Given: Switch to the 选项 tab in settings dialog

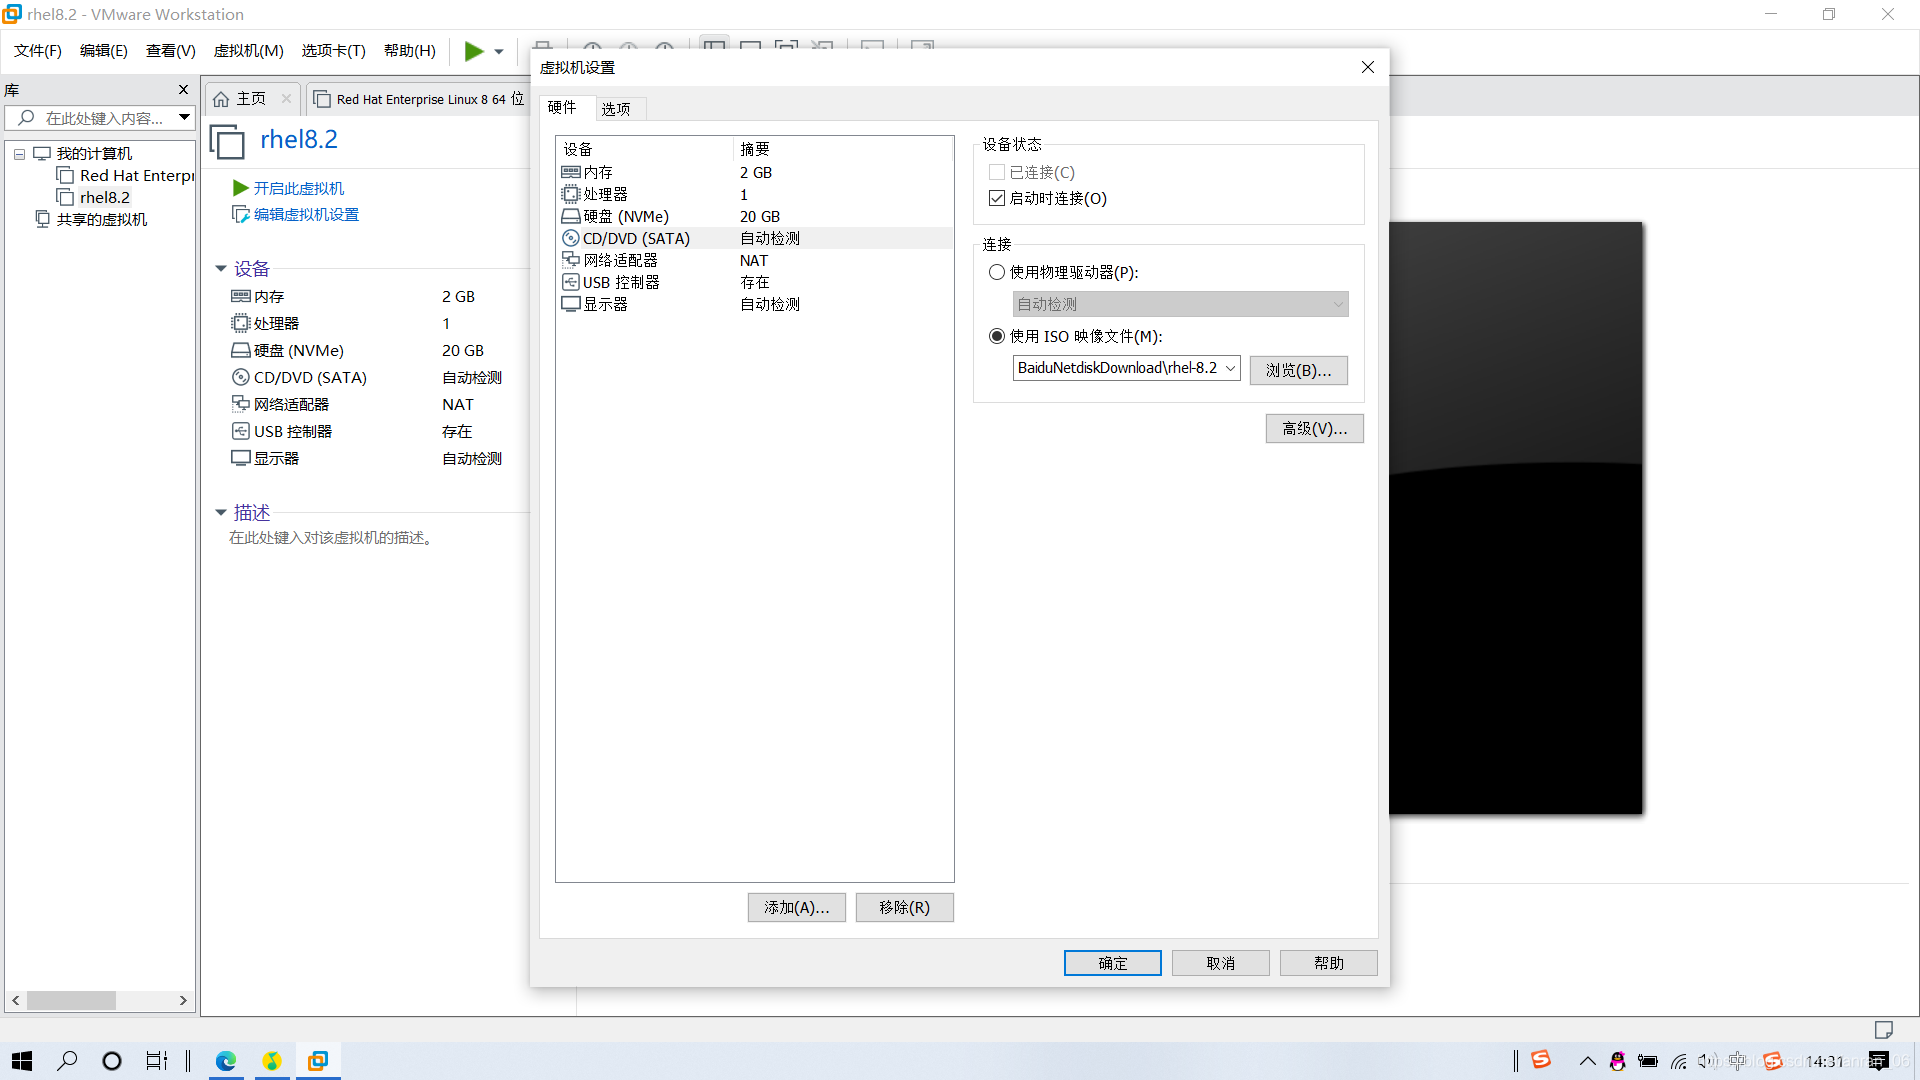Looking at the screenshot, I should (616, 108).
